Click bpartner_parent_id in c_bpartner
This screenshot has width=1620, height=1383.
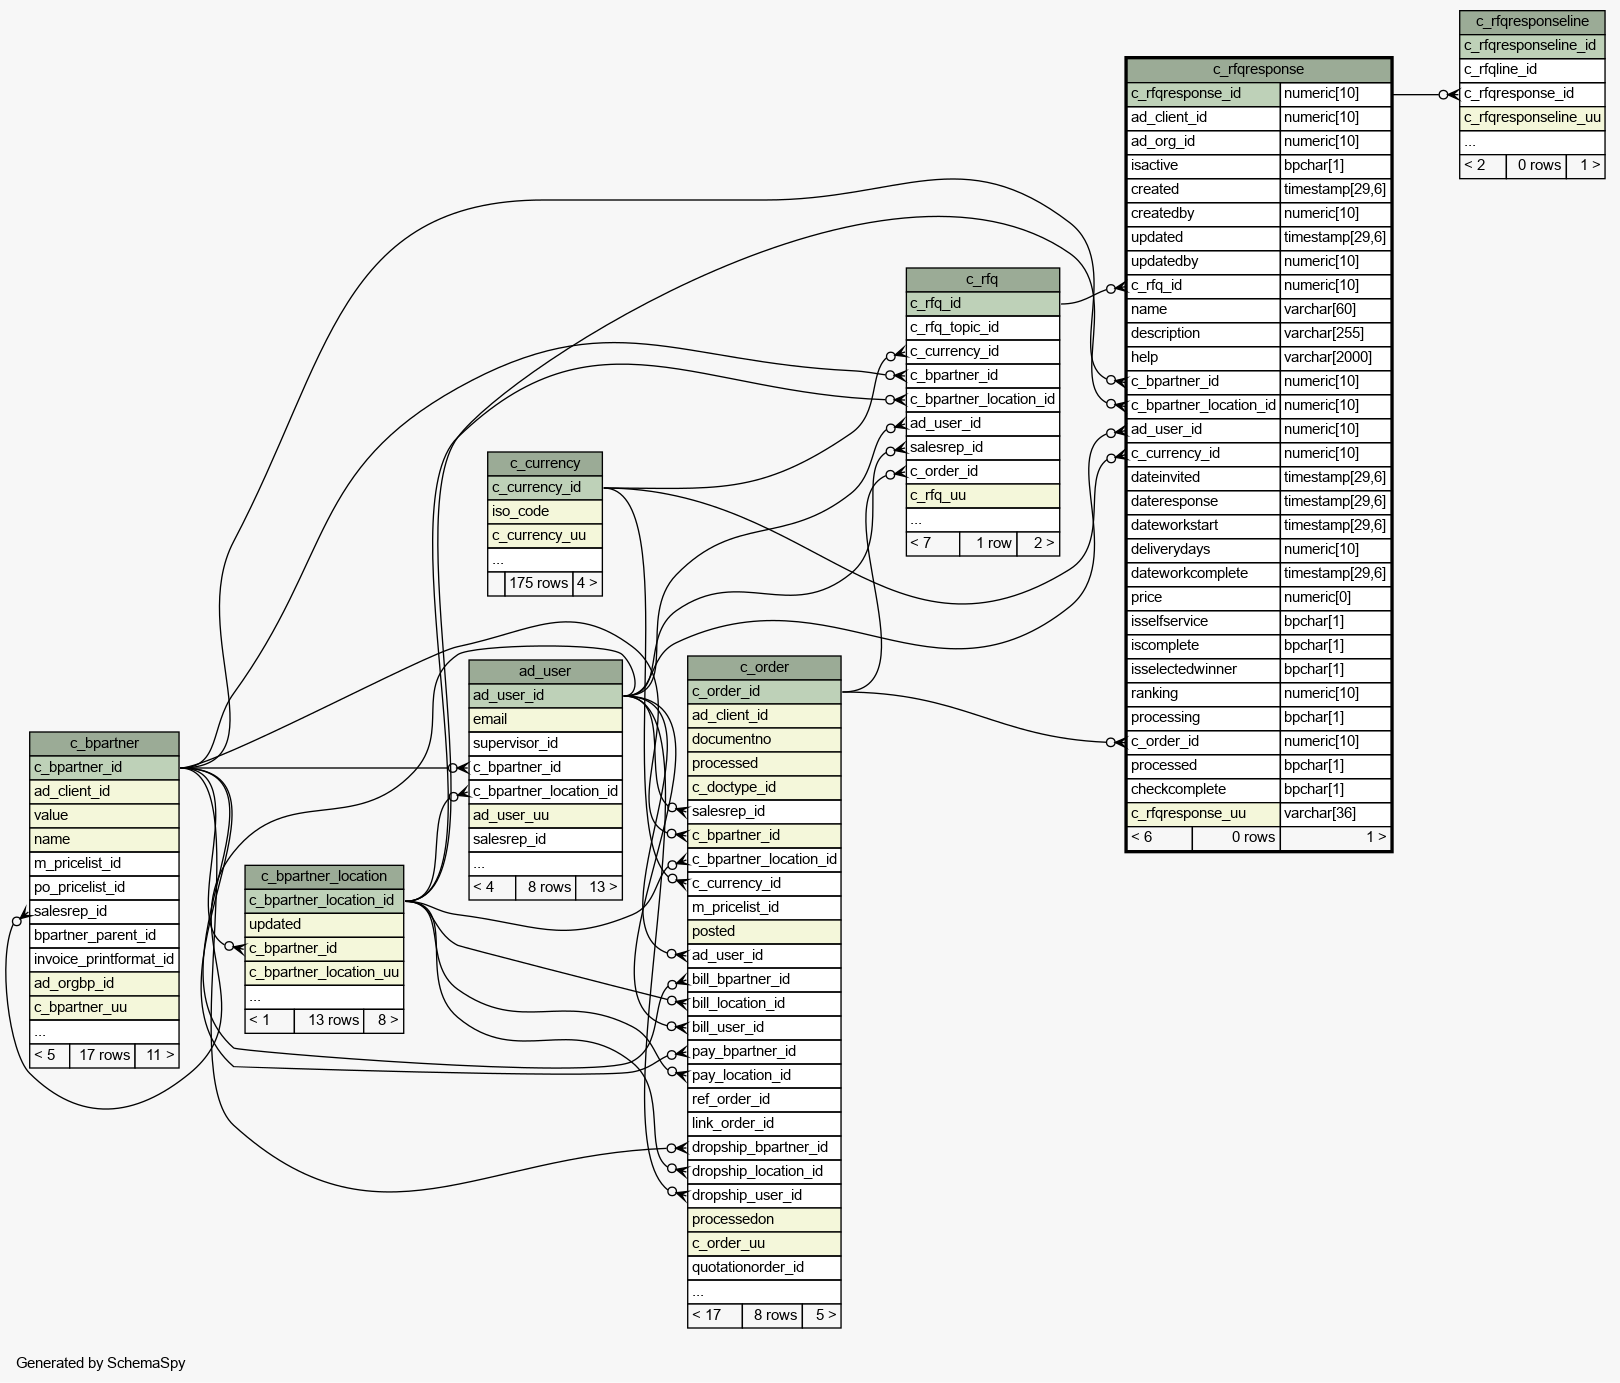[x=104, y=936]
